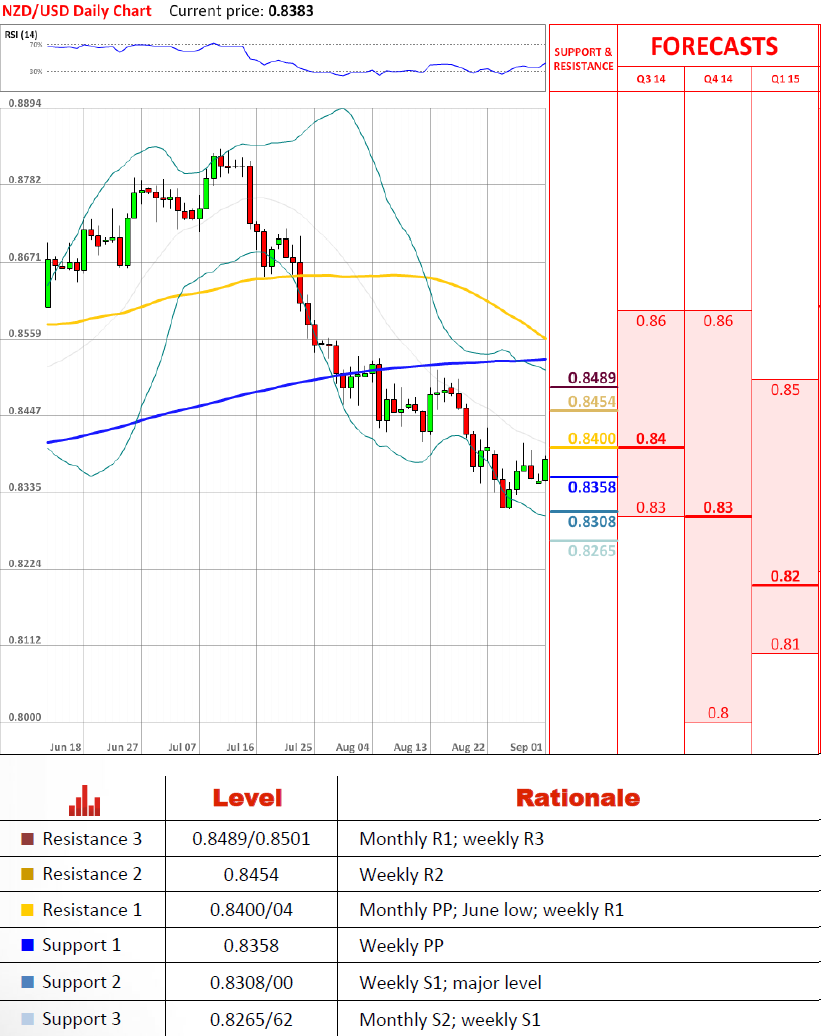
Task: Click the Support 1 row label
Action: [x=82, y=945]
